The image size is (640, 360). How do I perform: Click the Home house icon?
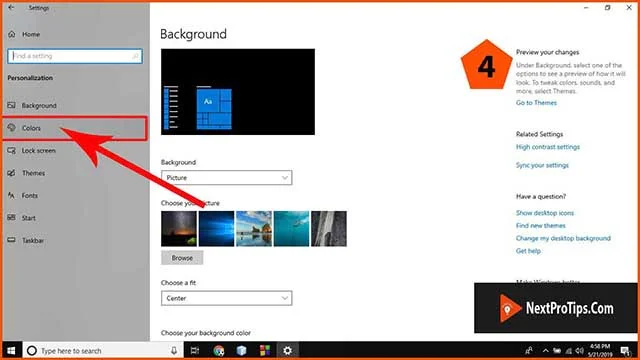coord(12,34)
